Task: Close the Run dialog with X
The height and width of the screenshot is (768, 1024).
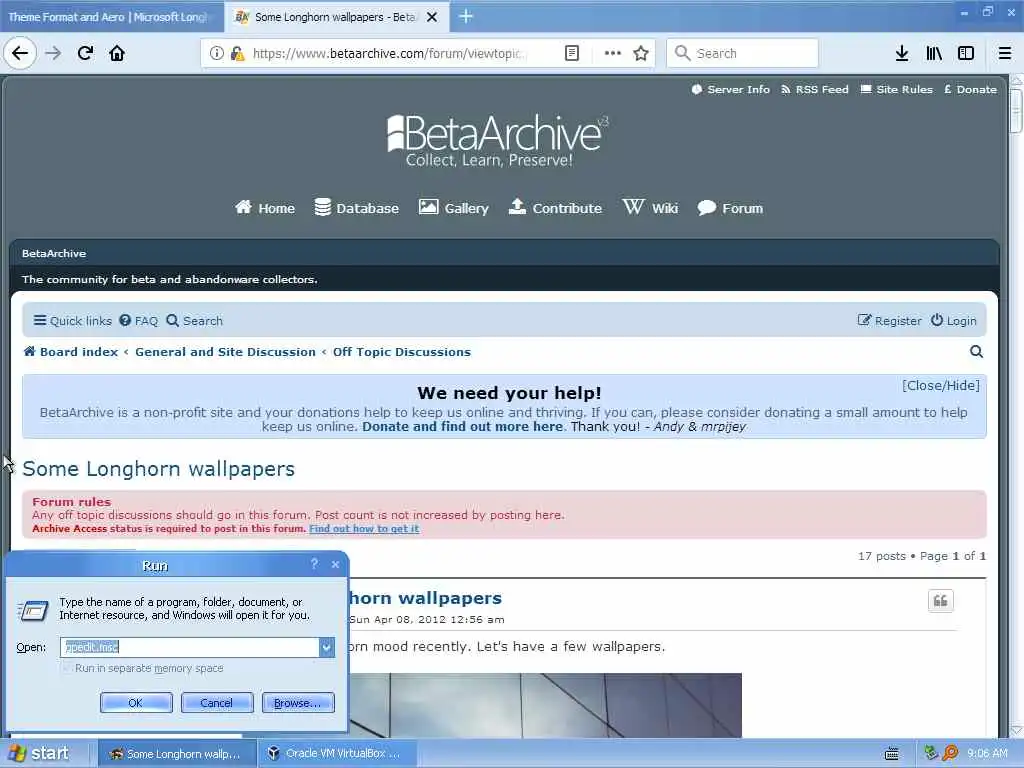Action: (335, 564)
